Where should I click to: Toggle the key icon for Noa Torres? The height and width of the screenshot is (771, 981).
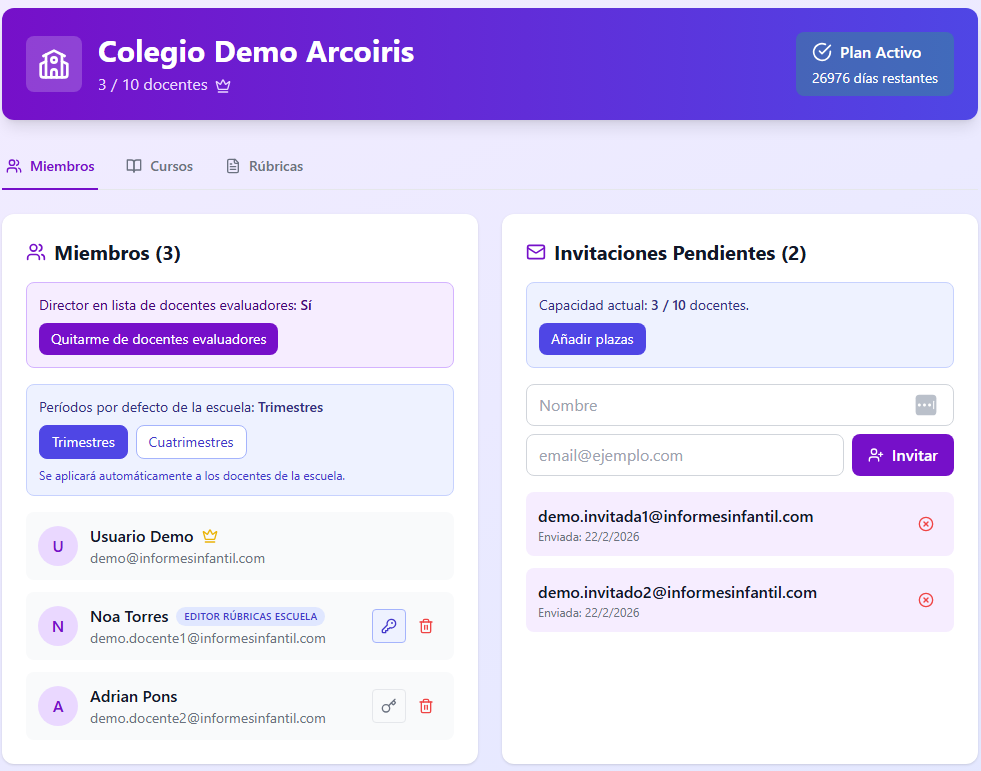point(389,626)
